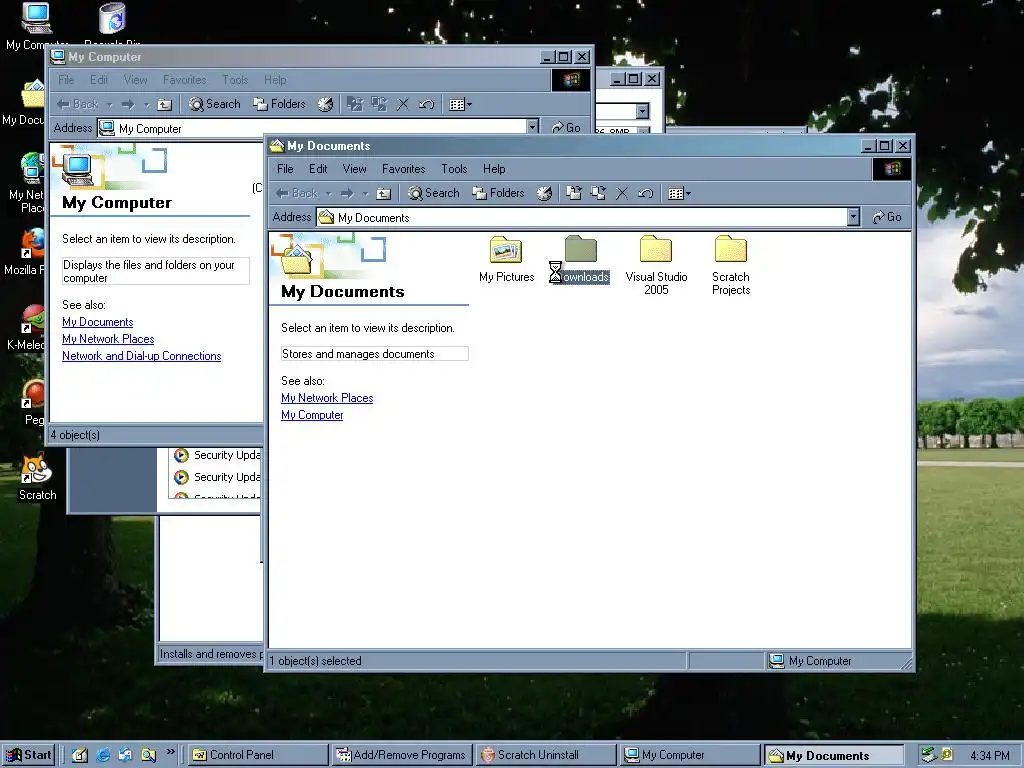Screen dimensions: 1024x768
Task: Click Go button in My Documents window
Action: coord(888,217)
